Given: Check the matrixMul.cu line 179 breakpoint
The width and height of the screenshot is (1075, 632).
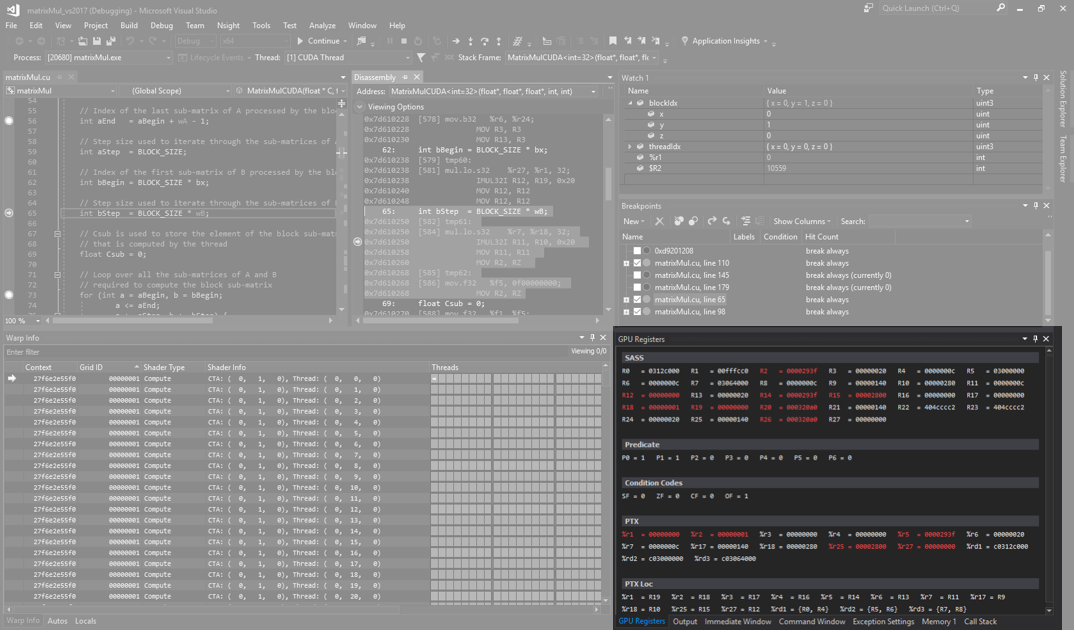Looking at the screenshot, I should [637, 288].
